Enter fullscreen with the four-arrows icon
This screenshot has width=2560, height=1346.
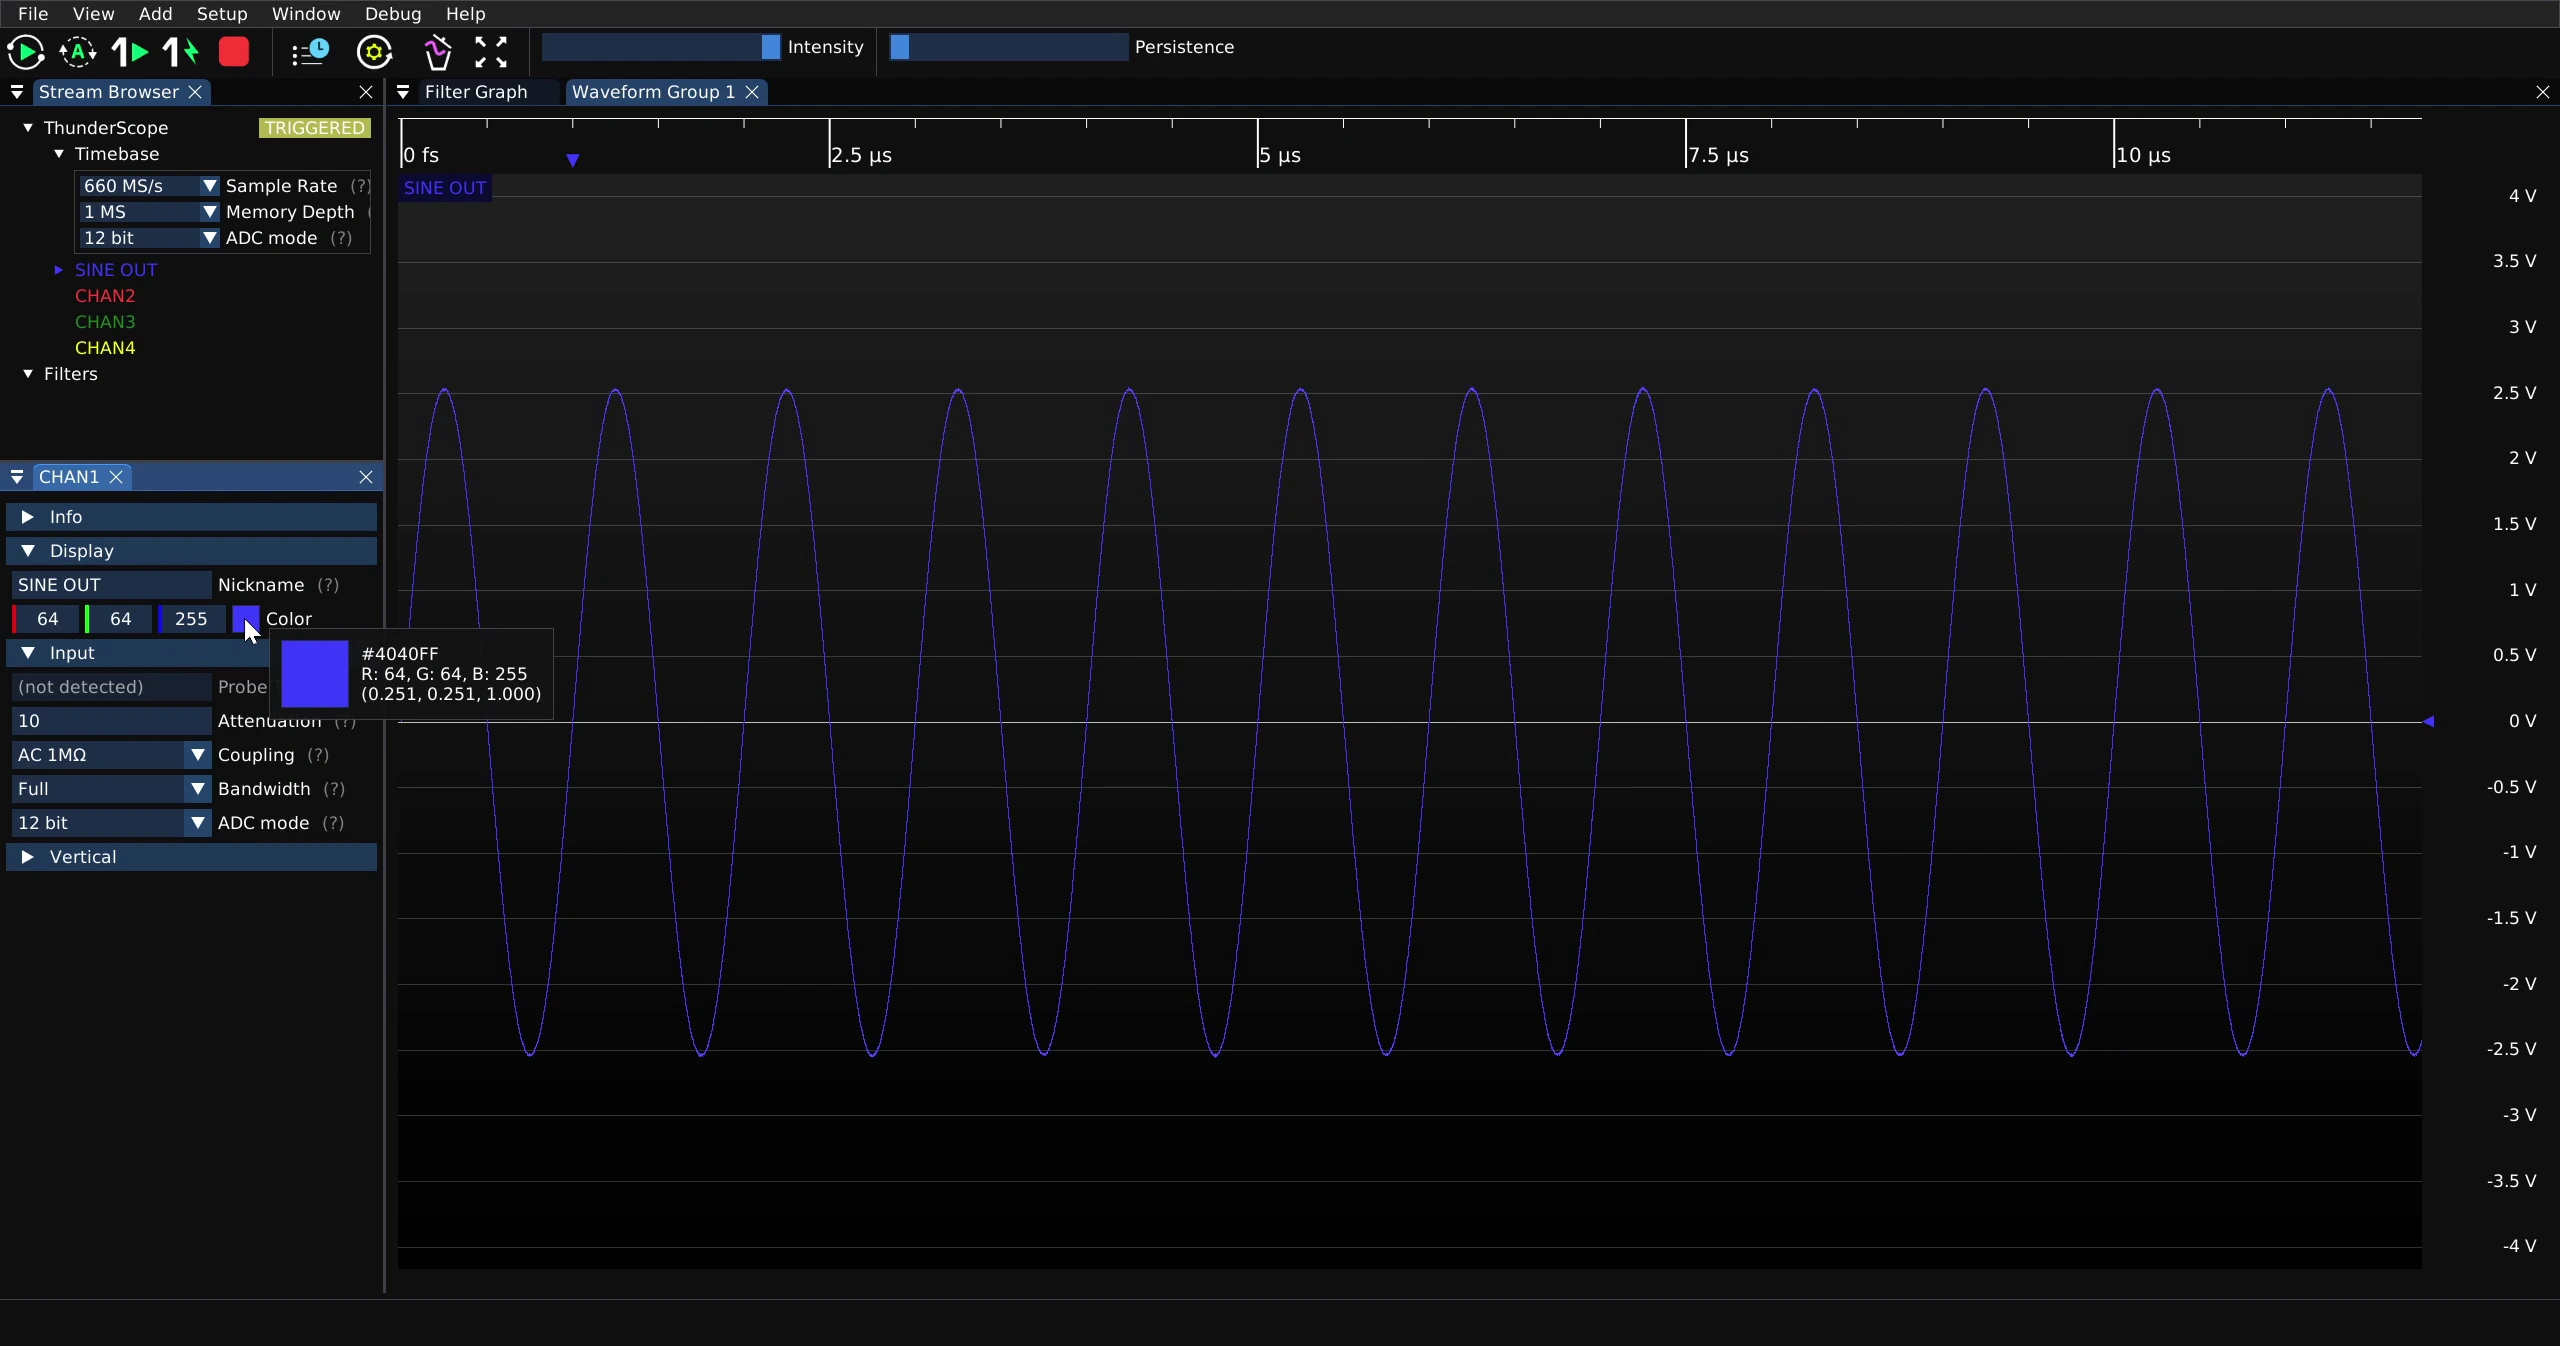click(491, 52)
